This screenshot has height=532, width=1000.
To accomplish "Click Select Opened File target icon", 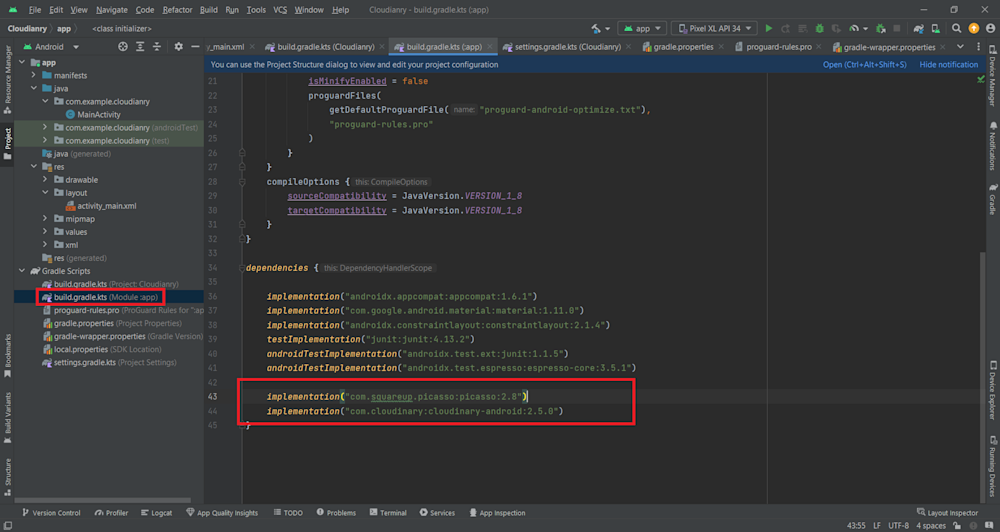I will coord(123,47).
